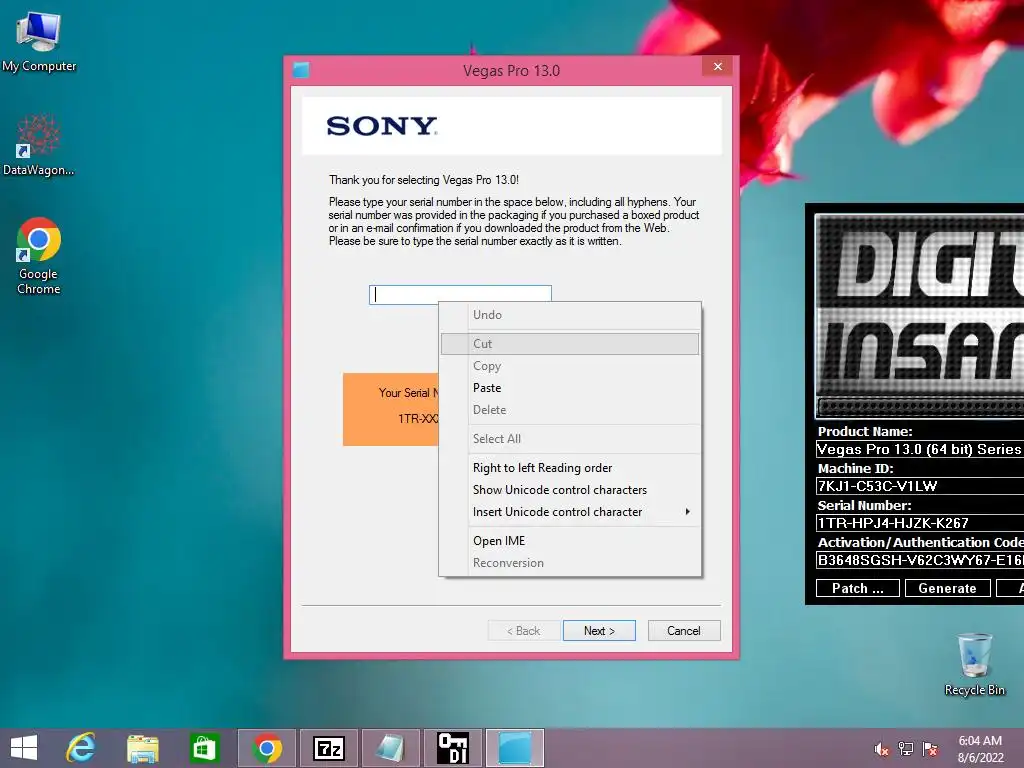The width and height of the screenshot is (1024, 768).
Task: Select Cut in the context menu
Action: 569,344
